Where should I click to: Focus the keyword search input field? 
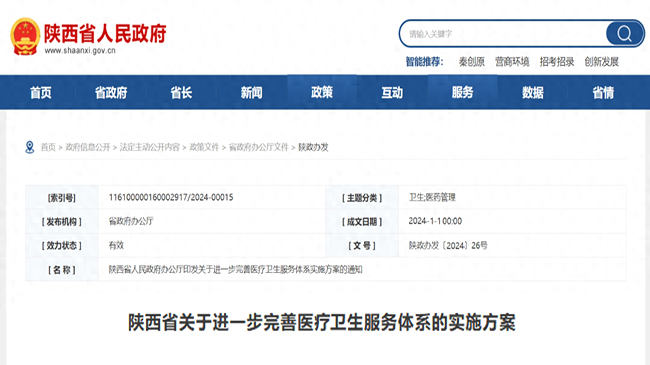503,34
